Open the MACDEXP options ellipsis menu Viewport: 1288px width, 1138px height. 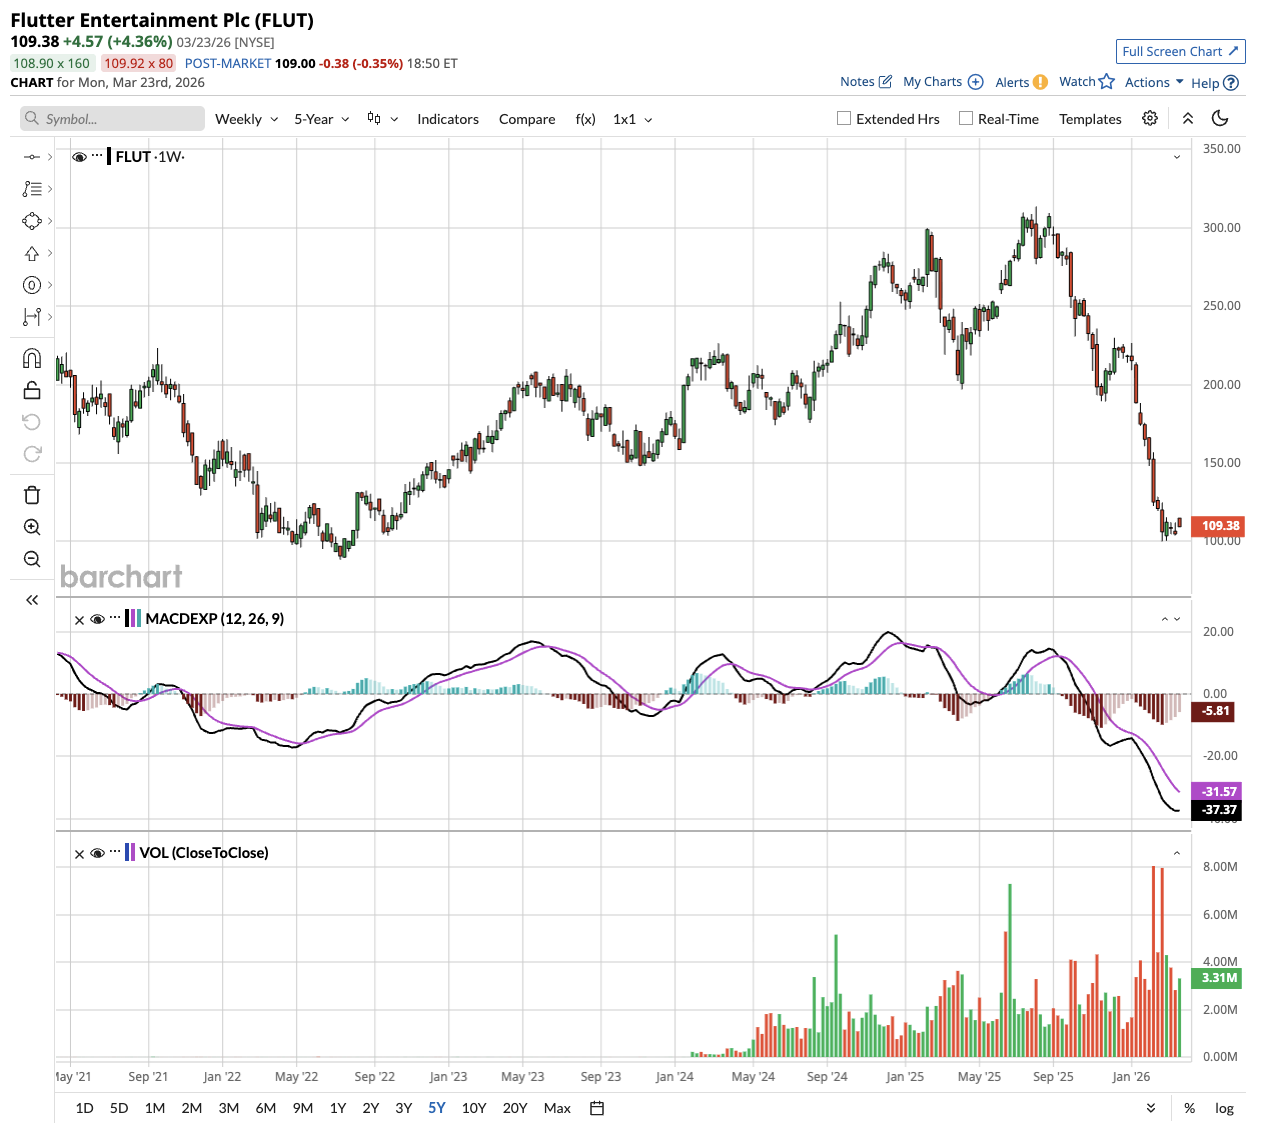[x=115, y=618]
